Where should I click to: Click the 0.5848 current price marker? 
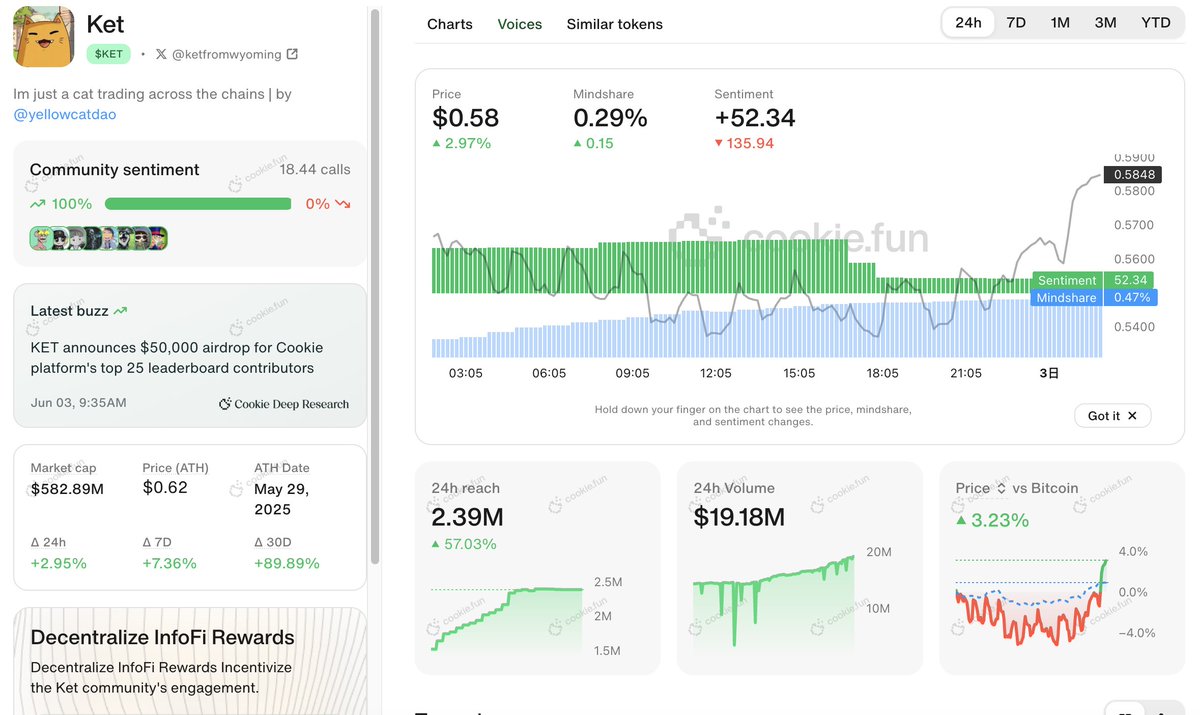(1134, 175)
